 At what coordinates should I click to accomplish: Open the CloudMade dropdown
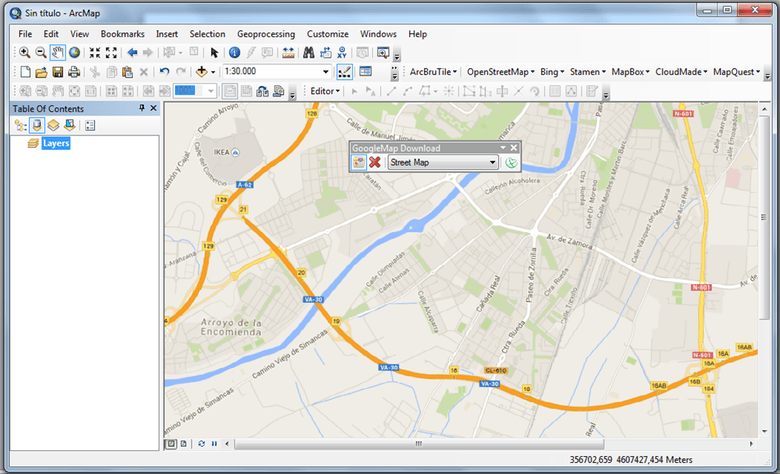point(681,72)
